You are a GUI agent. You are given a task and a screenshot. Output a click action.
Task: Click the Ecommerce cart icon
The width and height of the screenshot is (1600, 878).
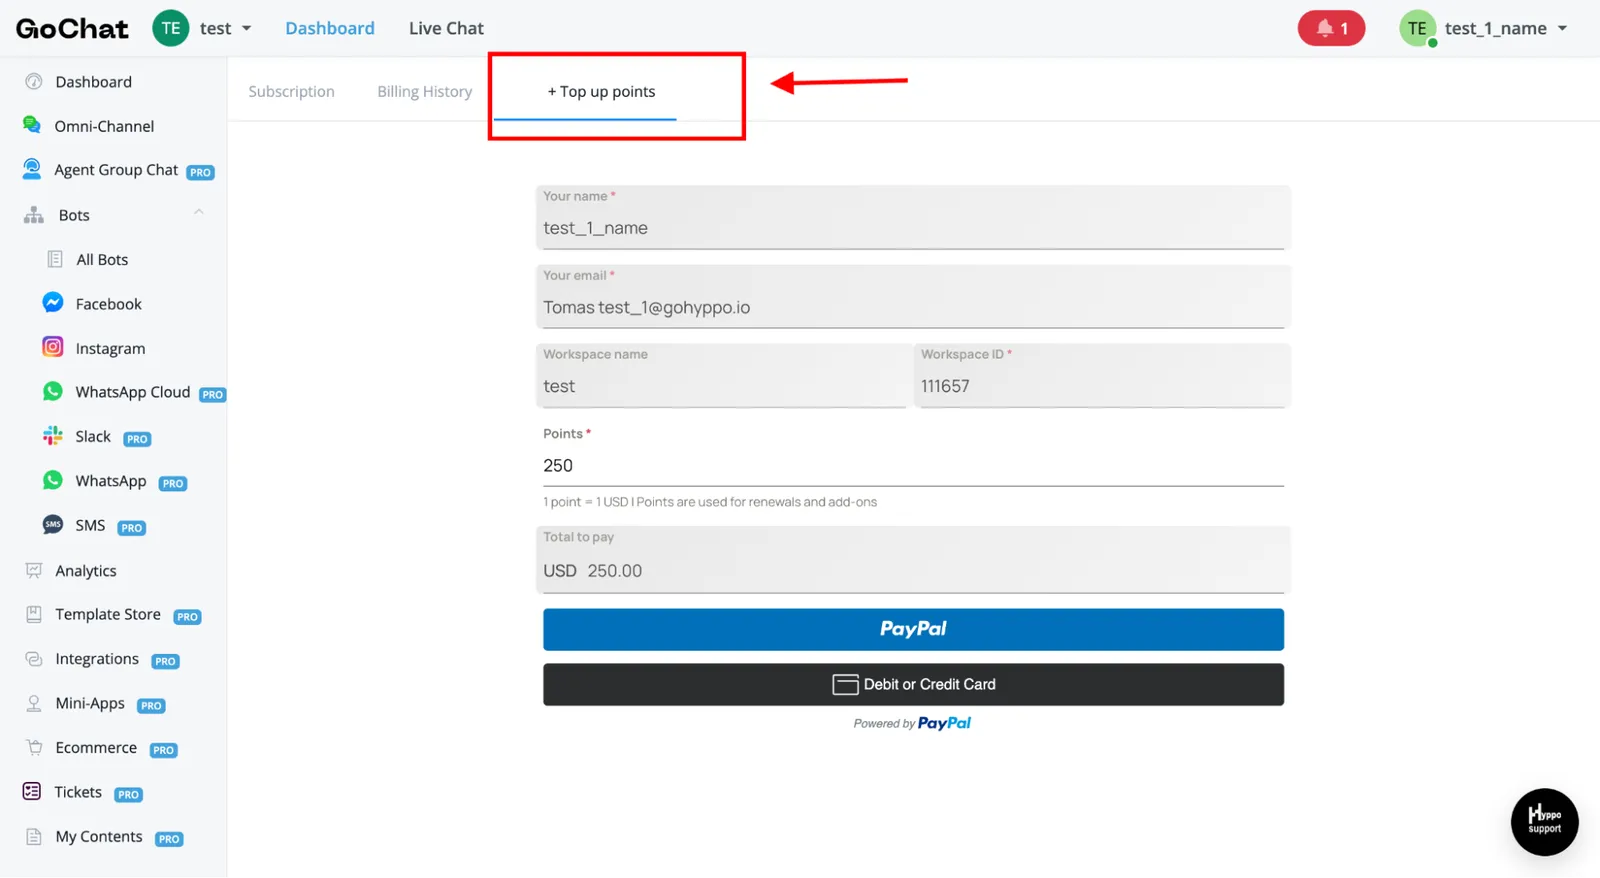[34, 747]
